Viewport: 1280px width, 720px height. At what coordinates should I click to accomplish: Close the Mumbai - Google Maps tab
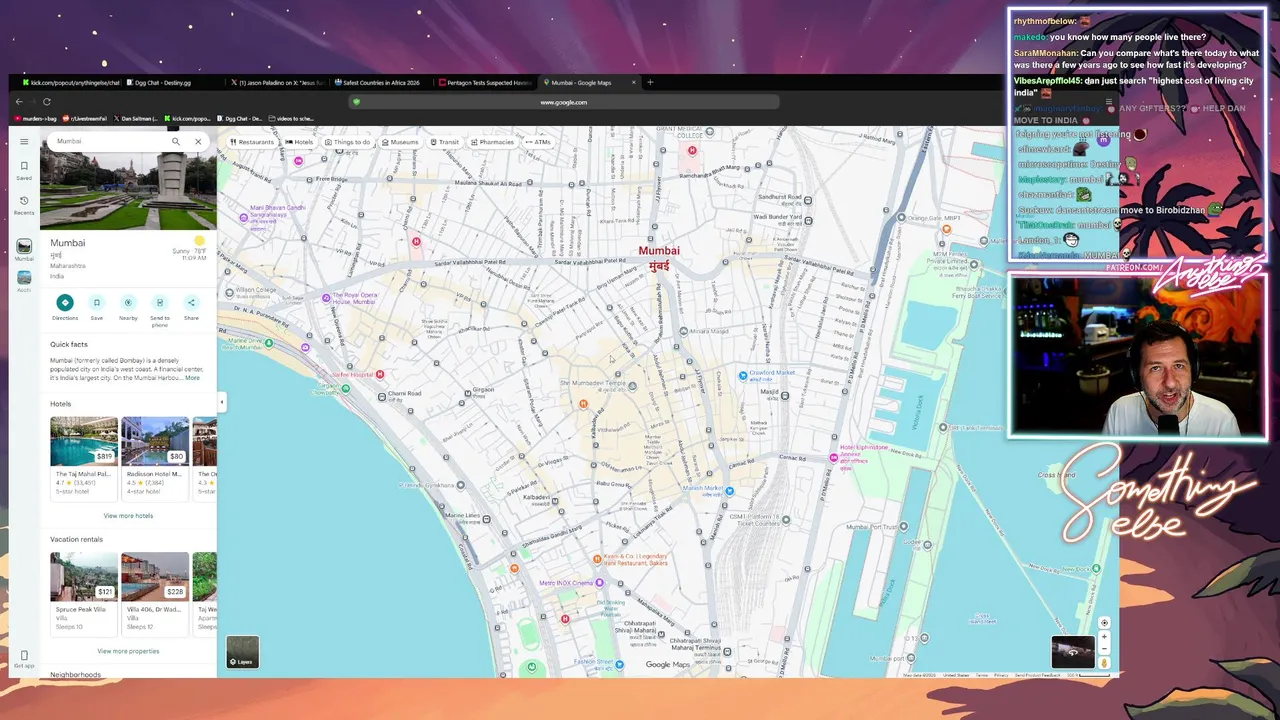tap(632, 83)
